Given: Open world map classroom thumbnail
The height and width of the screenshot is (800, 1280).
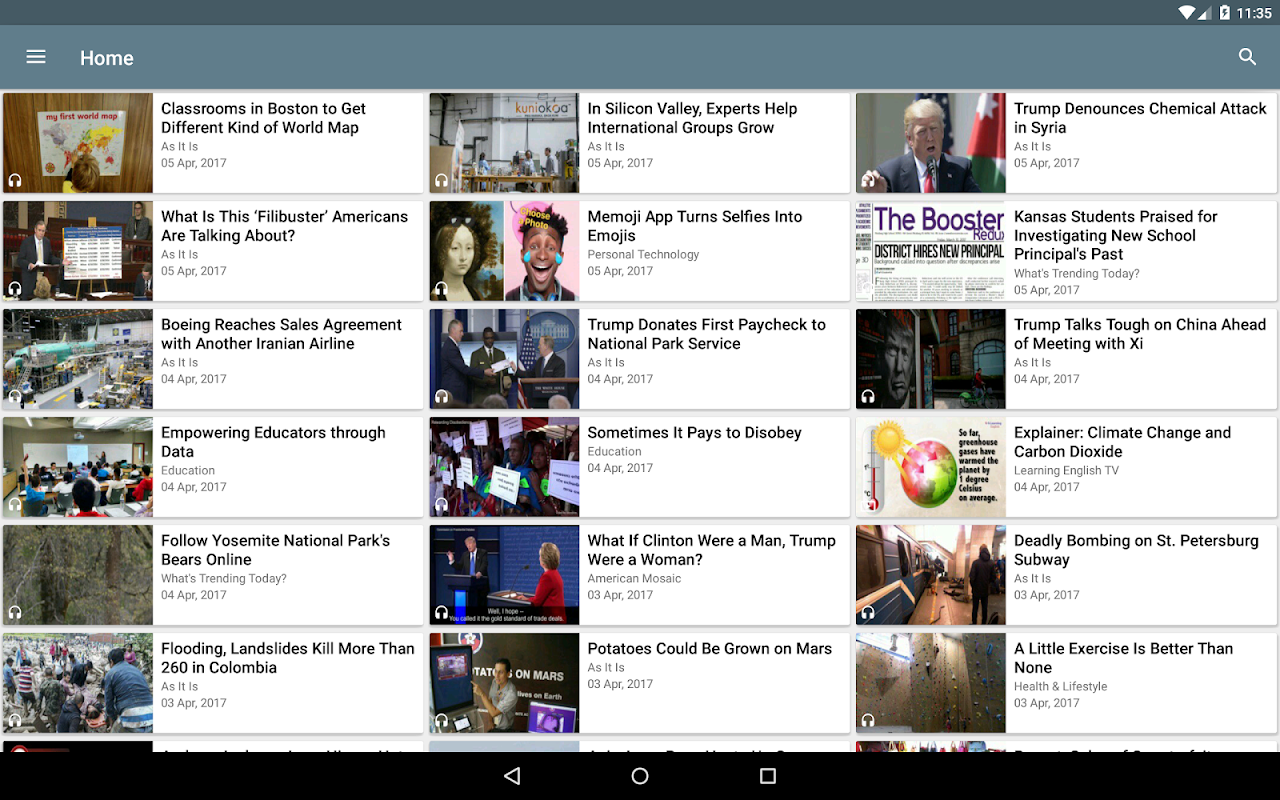Looking at the screenshot, I should point(78,143).
